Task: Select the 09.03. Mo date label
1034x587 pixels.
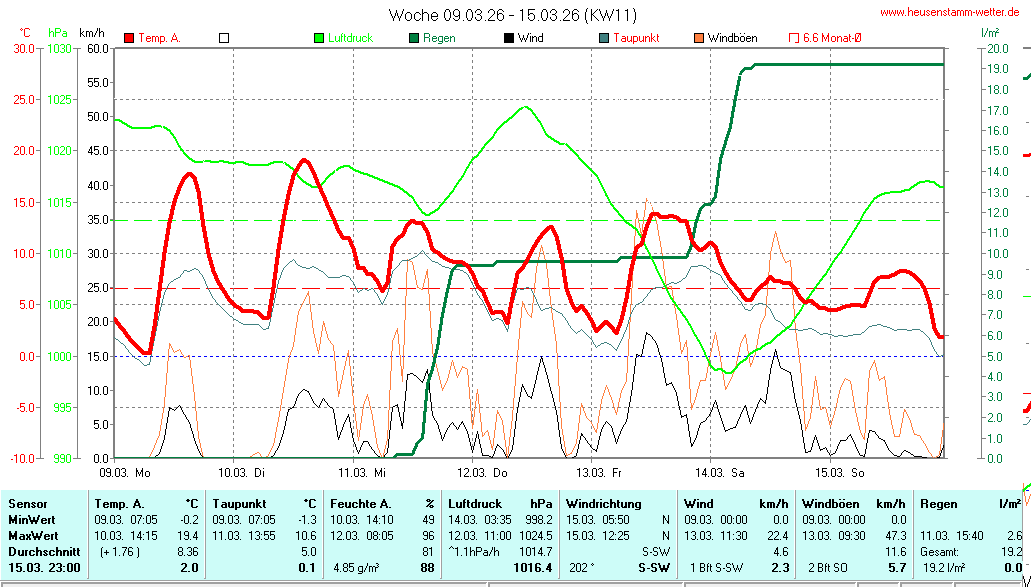Action: 125,472
